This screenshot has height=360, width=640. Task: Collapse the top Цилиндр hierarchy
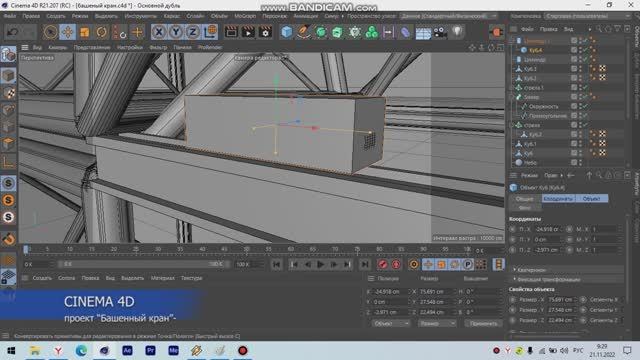[x=512, y=41]
